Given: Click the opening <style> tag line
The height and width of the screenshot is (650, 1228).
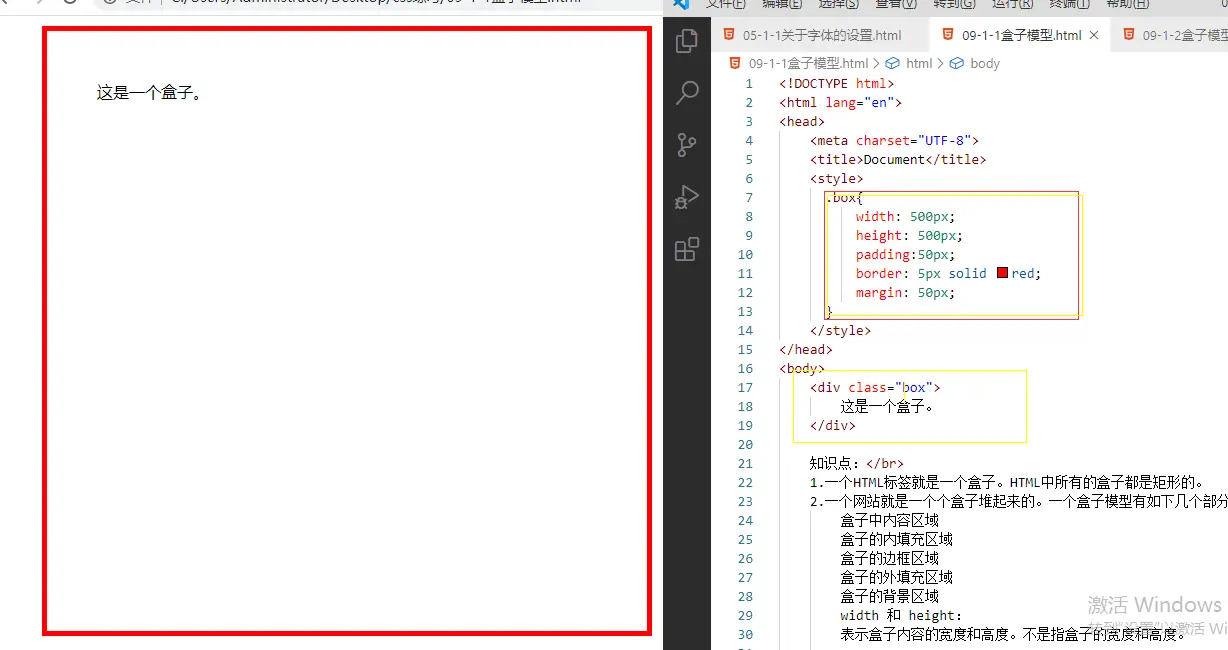Looking at the screenshot, I should coord(837,179).
